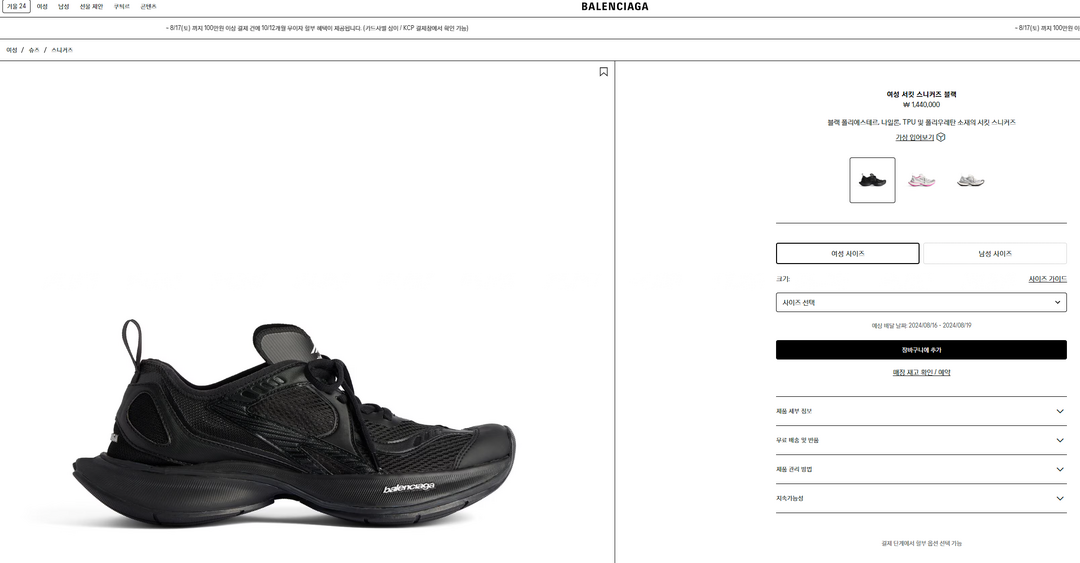Click the BALENCIAGA logo at top
The height and width of the screenshot is (563, 1080).
pos(614,6)
